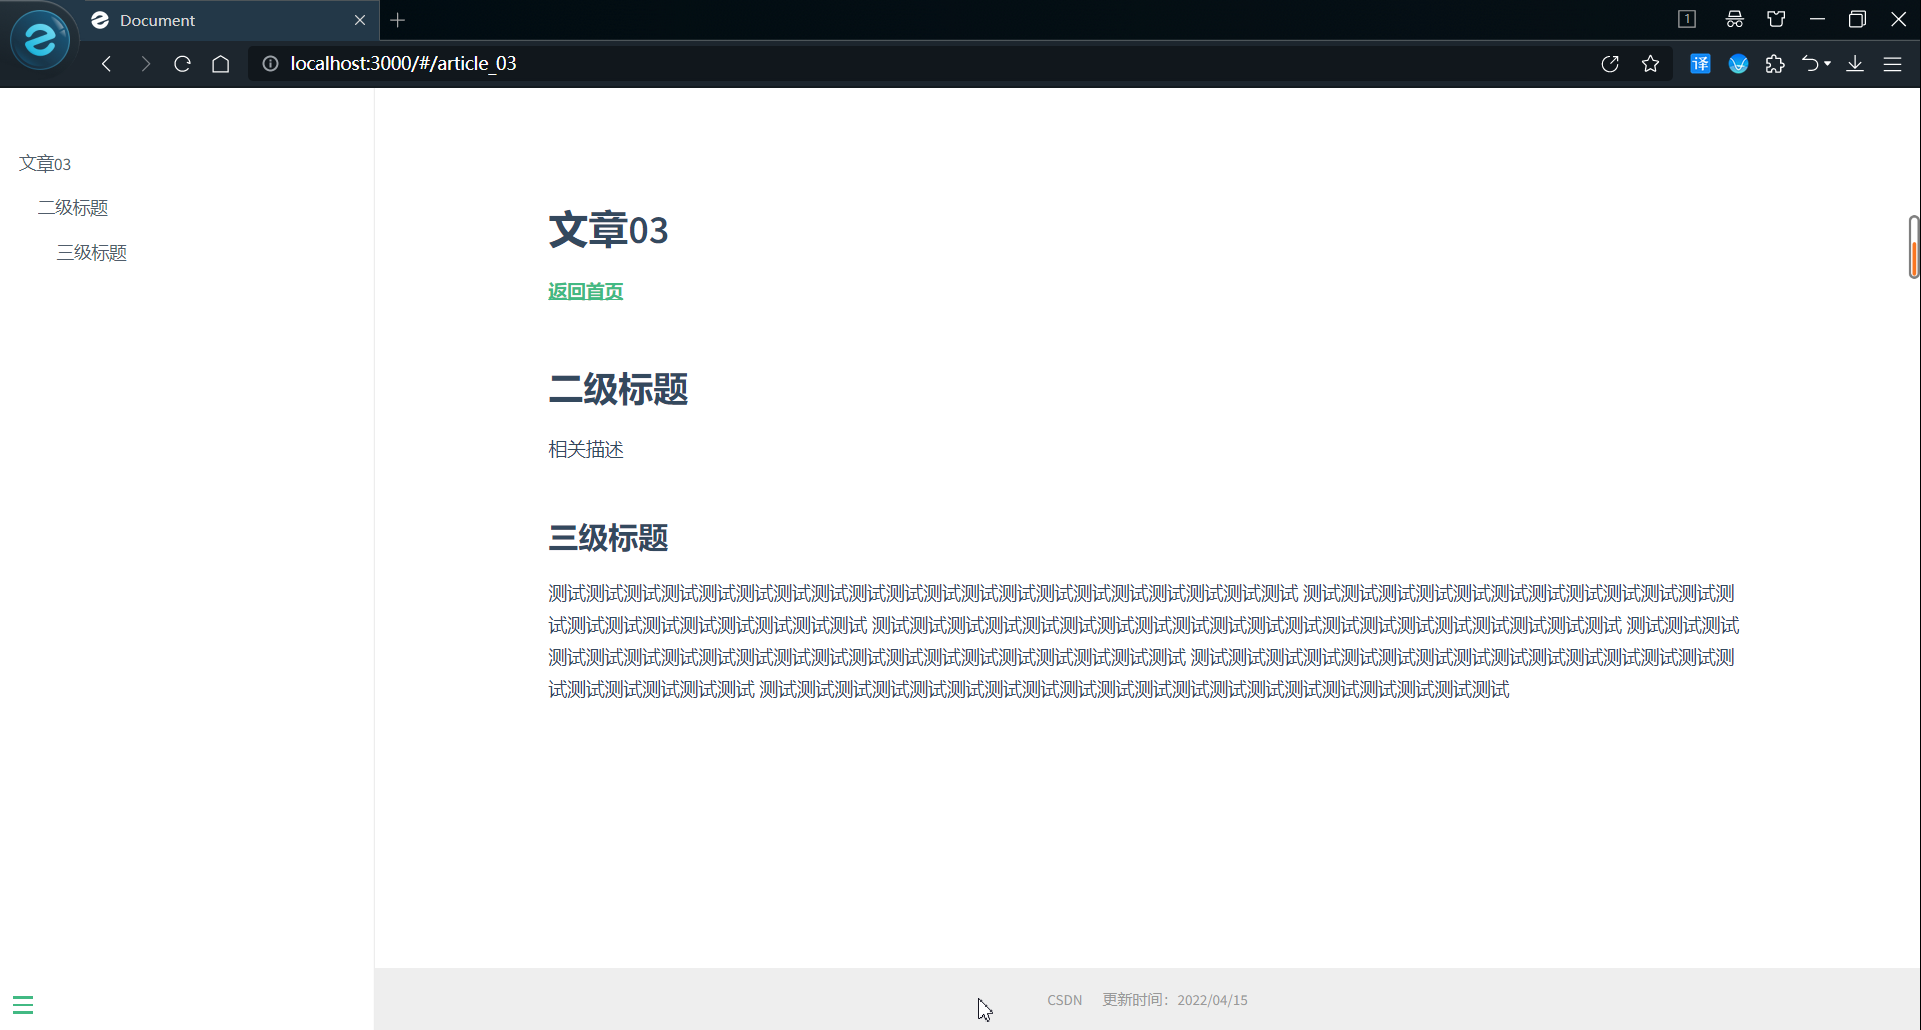This screenshot has width=1921, height=1030.
Task: Click the tab count icon
Action: 1687,19
